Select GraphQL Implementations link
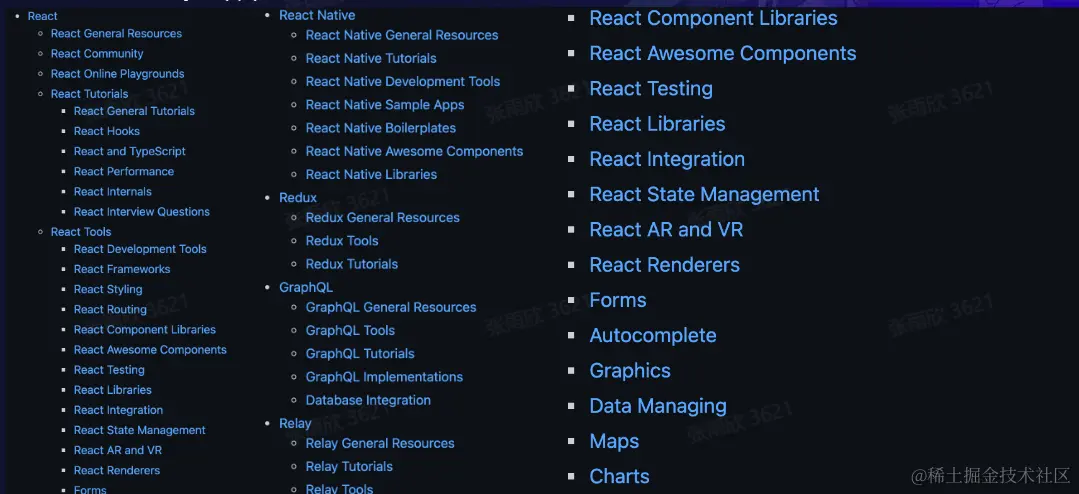Screen dimensions: 1079x494 pos(384,377)
